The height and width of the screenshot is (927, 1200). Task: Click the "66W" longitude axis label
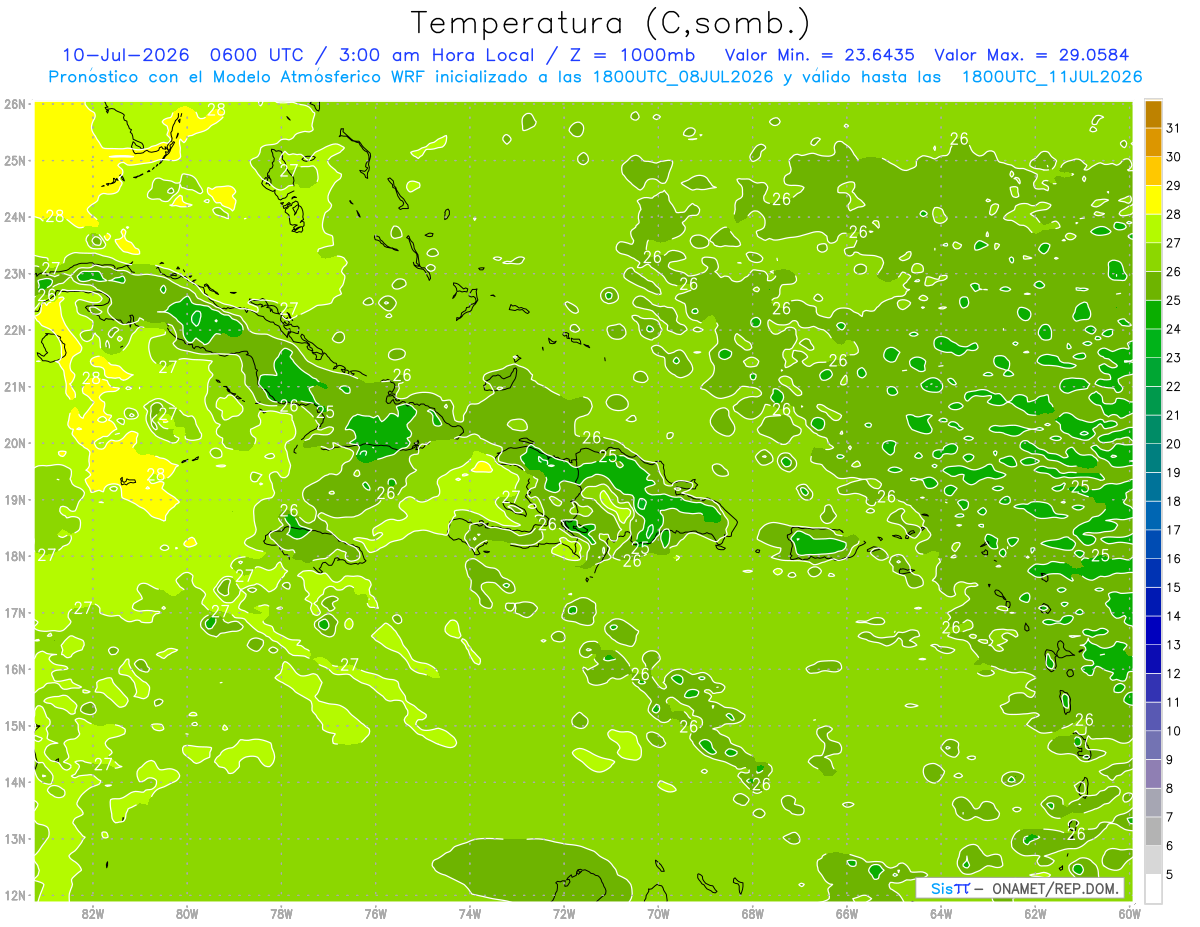click(847, 913)
